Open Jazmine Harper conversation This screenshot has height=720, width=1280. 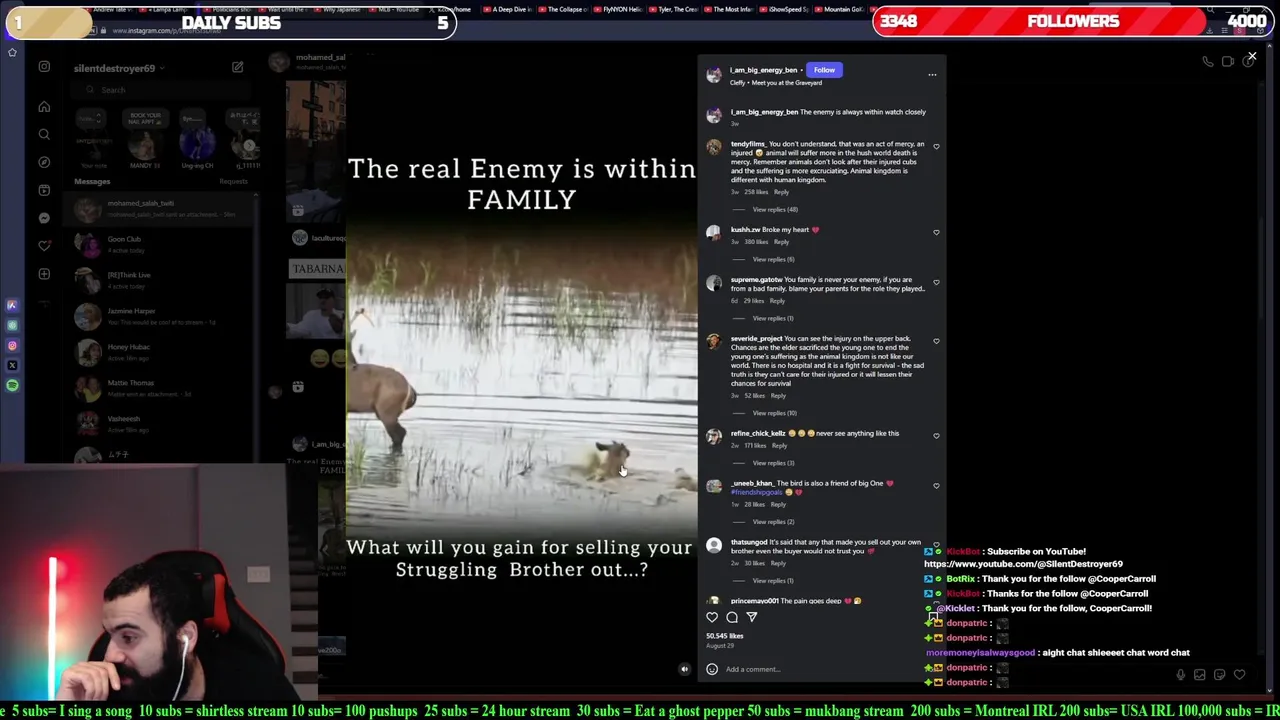click(x=160, y=317)
